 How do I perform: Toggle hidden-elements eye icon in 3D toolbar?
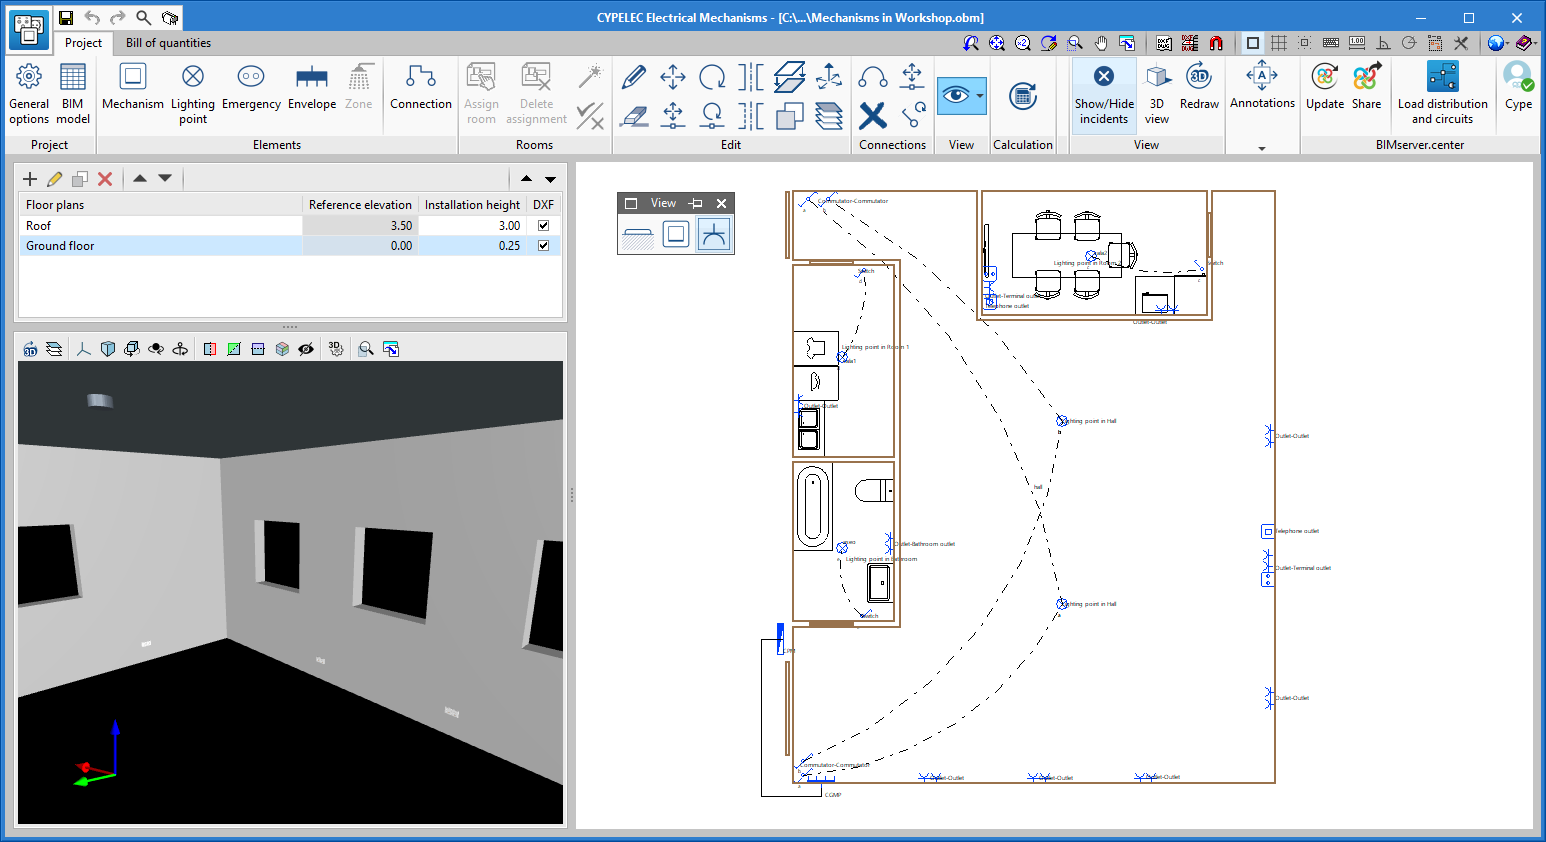(306, 349)
